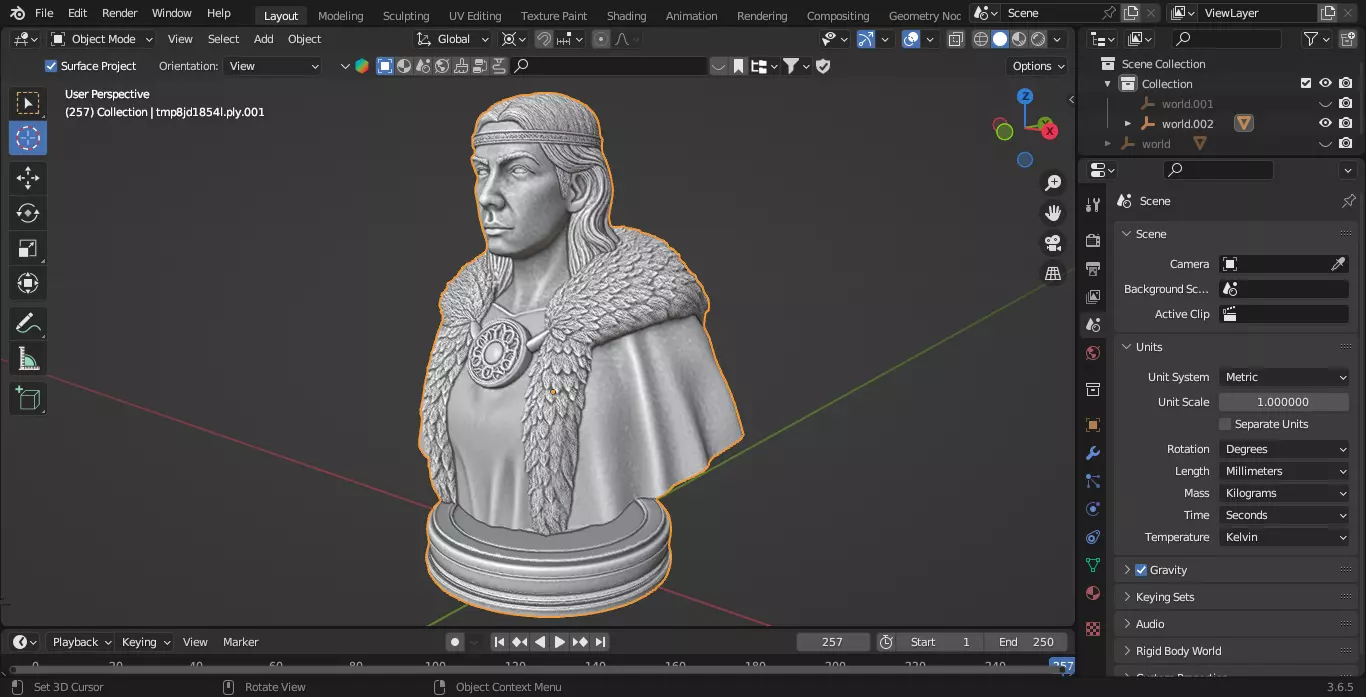Open the Object Mode dropdown

click(x=102, y=39)
